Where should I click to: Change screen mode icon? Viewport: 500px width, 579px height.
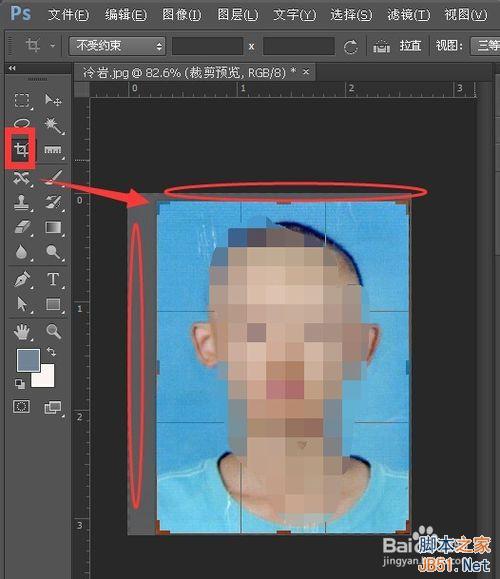click(53, 407)
